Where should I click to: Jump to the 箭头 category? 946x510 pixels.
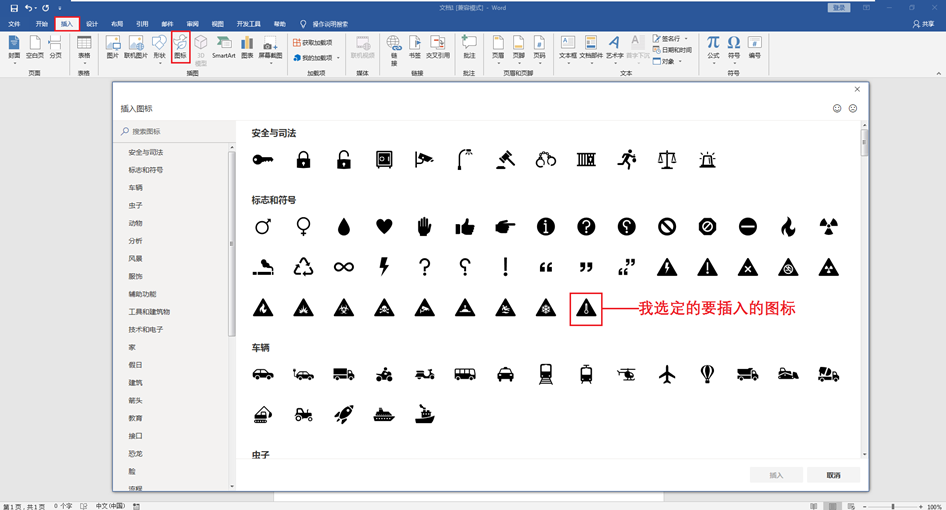pyautogui.click(x=135, y=400)
